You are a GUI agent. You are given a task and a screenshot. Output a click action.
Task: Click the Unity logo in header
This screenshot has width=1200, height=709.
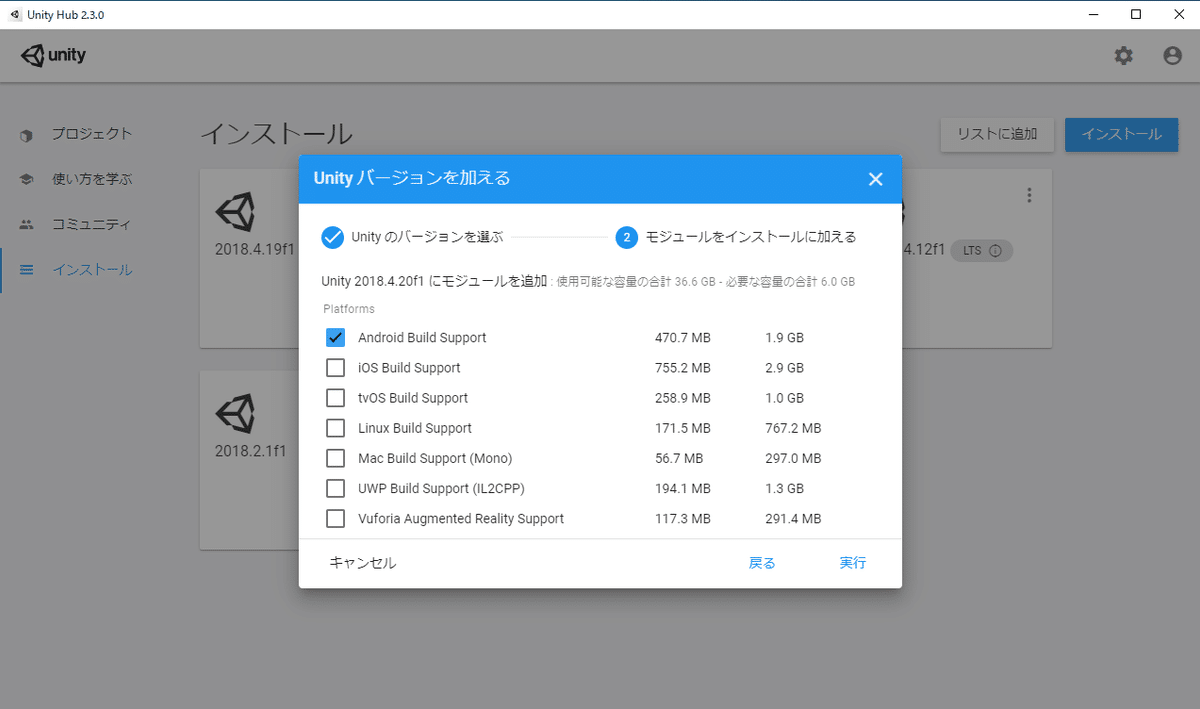coord(54,56)
